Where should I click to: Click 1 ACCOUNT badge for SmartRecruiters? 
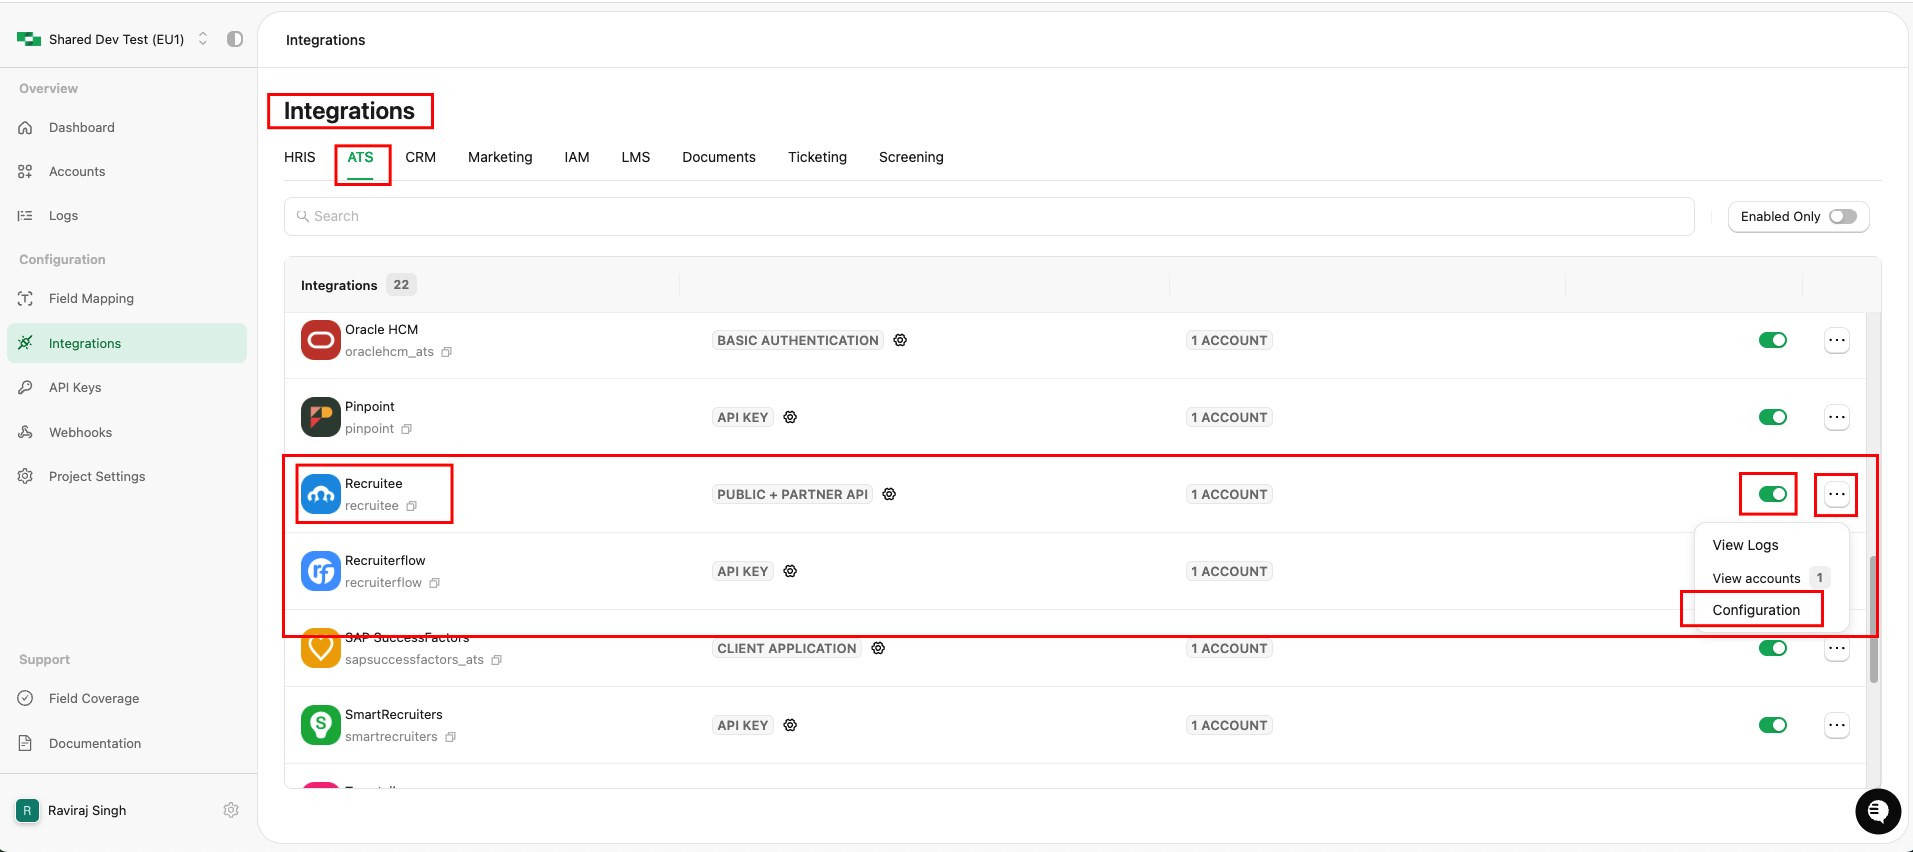click(1229, 725)
